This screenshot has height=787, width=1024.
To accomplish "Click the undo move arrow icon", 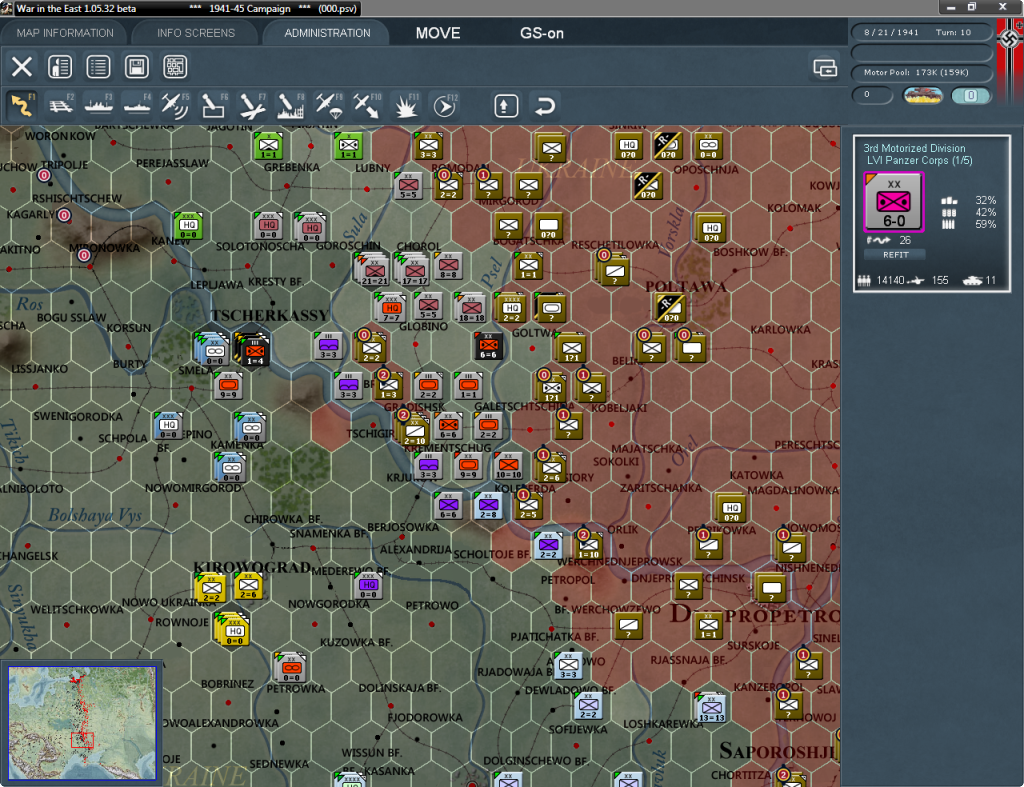I will 545,106.
